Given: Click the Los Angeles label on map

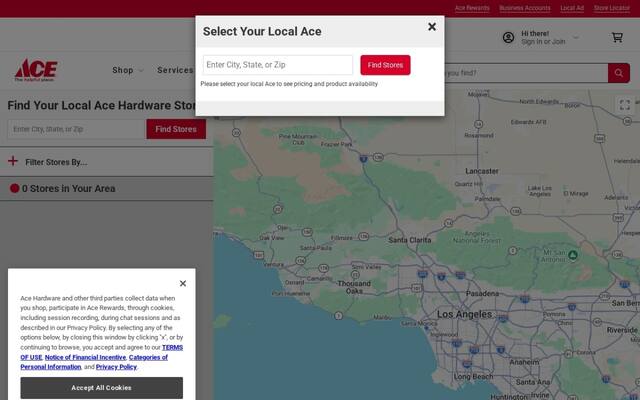Looking at the screenshot, I should (x=464, y=314).
